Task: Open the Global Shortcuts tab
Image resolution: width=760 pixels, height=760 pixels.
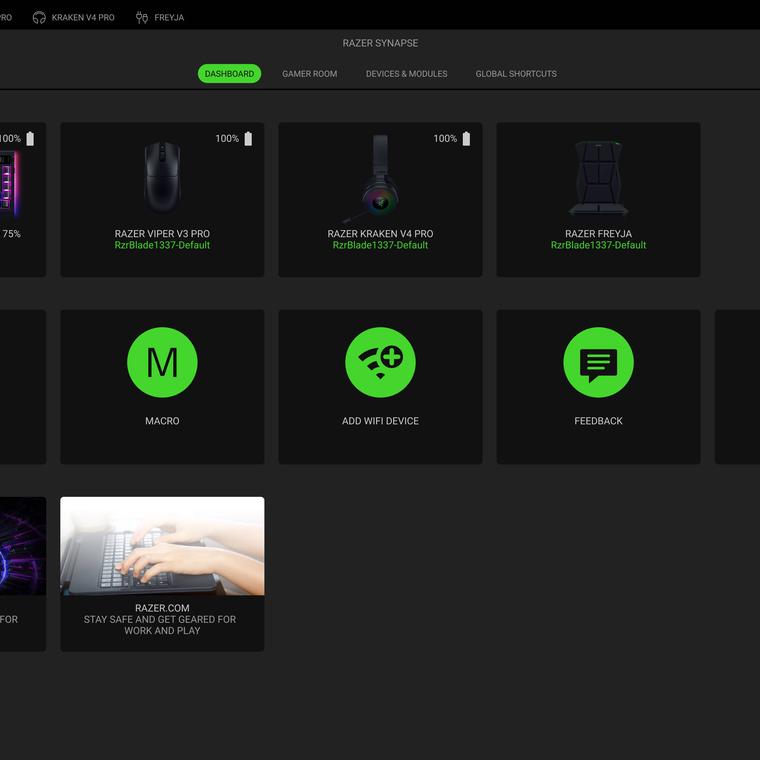Action: click(x=516, y=74)
